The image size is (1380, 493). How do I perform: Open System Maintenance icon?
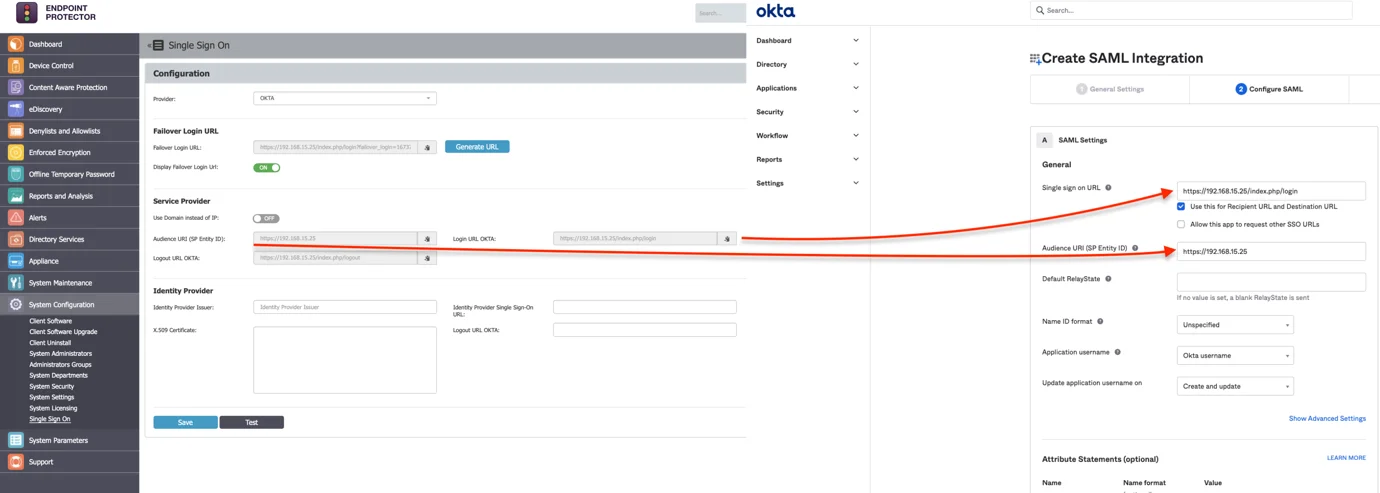click(15, 283)
